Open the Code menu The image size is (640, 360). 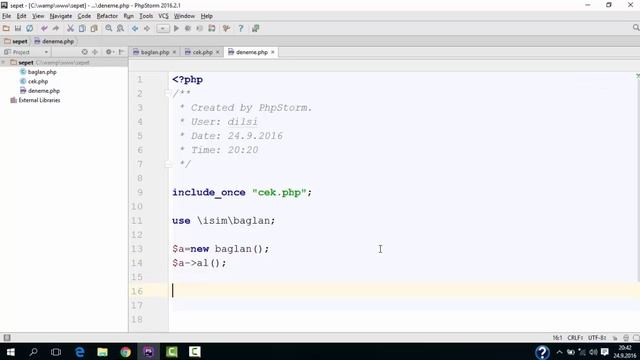84,16
